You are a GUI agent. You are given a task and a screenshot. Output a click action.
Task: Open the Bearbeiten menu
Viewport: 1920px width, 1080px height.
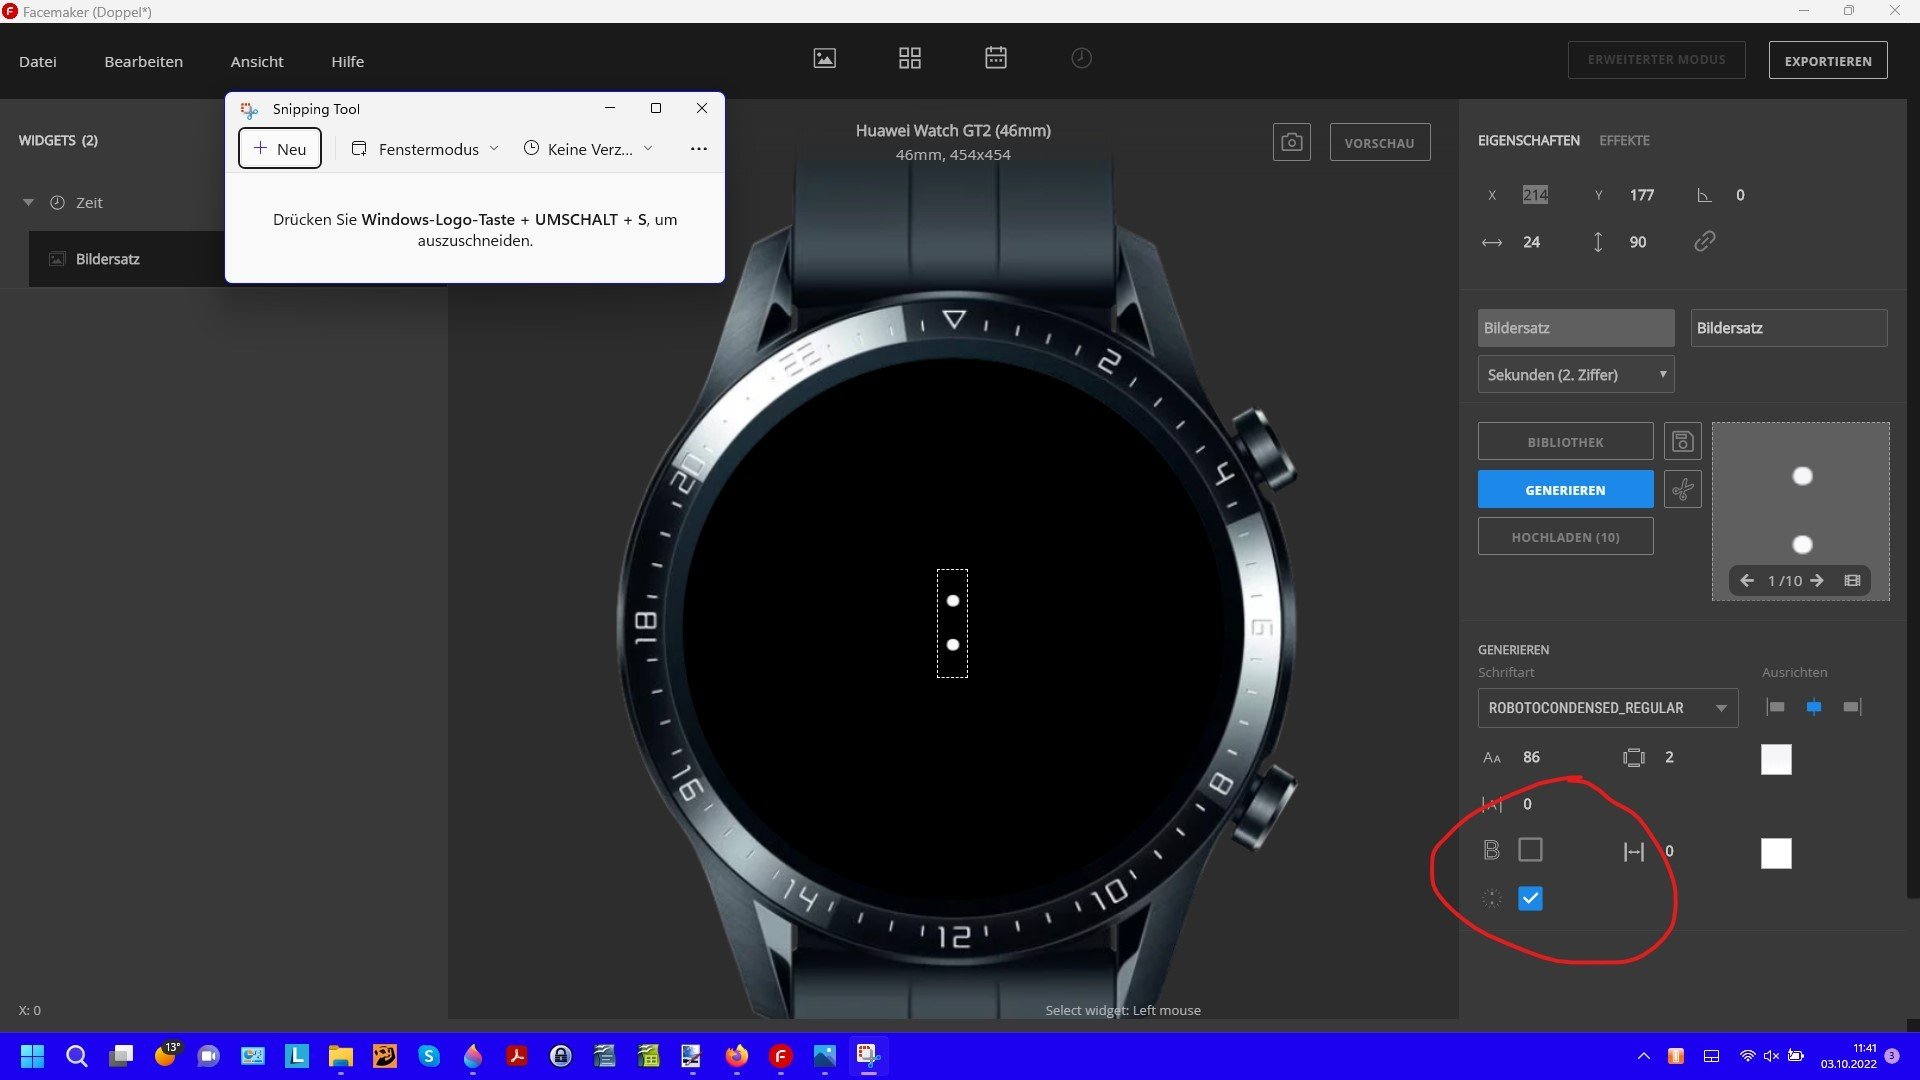[143, 61]
